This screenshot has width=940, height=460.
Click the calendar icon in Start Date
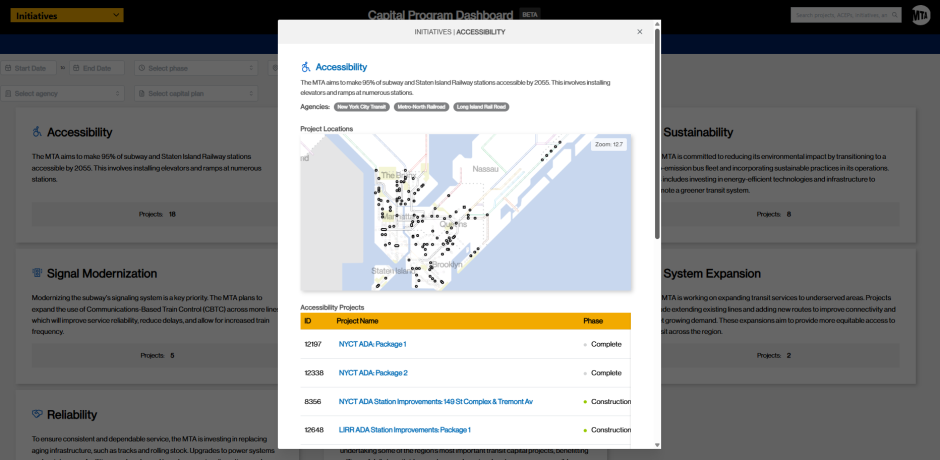[x=8, y=68]
